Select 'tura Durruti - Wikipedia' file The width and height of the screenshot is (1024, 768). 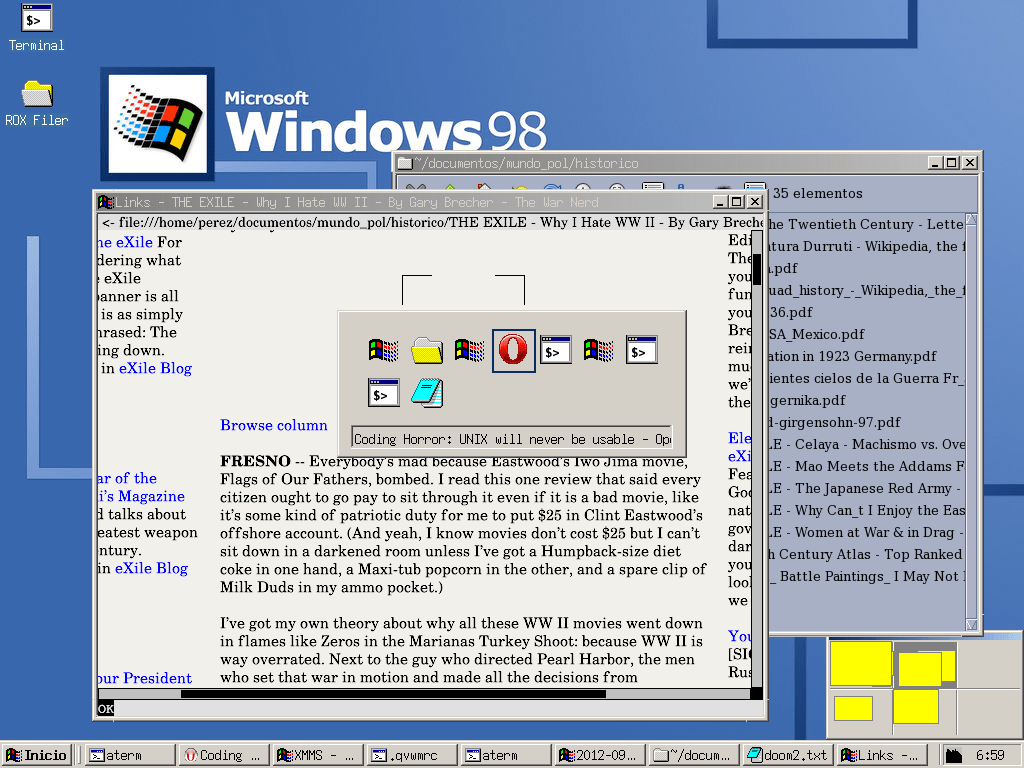pos(866,246)
